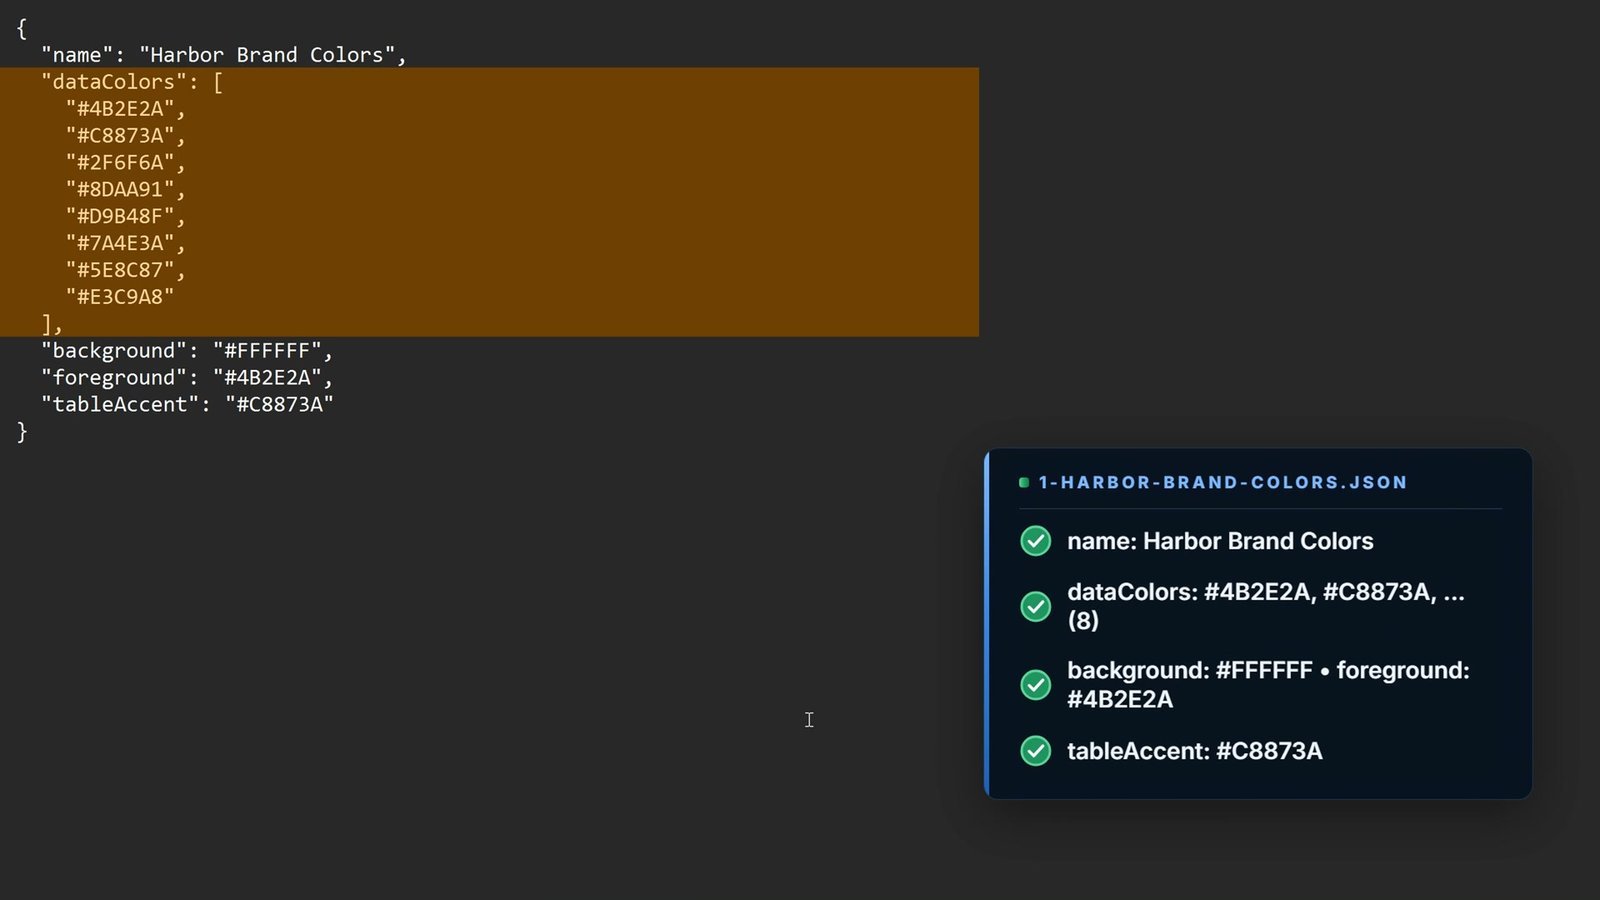
Task: Select the "1-HARBOR-BRAND-COLORS.JSON" card heading
Action: click(1222, 483)
